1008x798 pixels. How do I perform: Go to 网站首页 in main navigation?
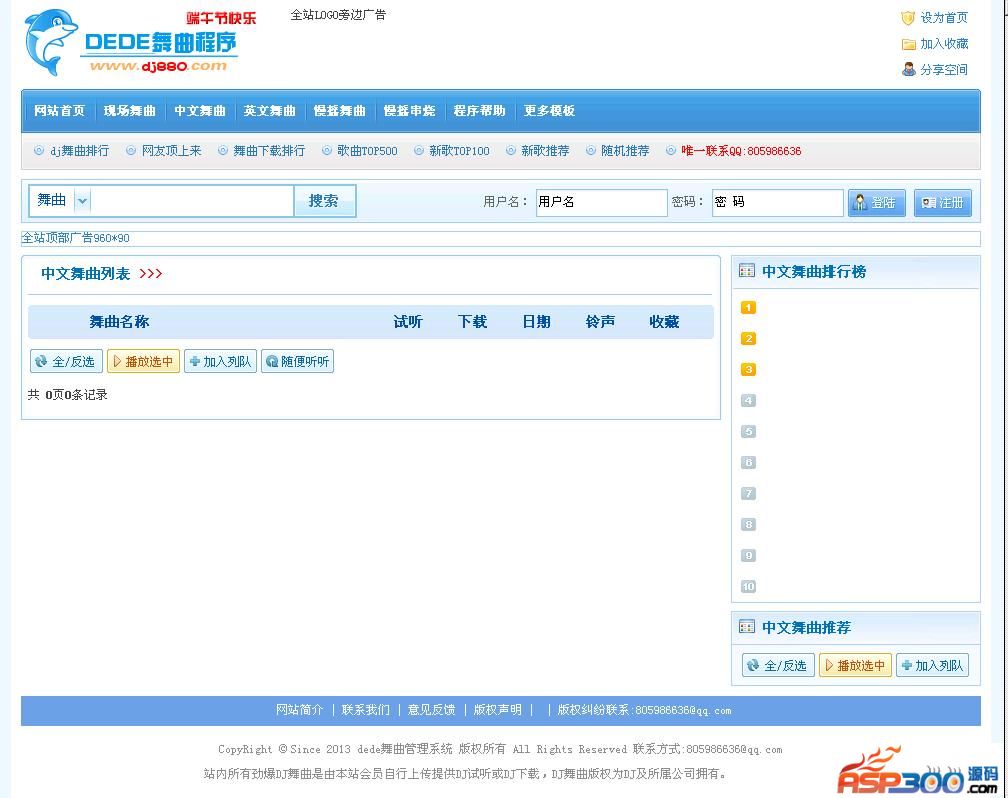[x=59, y=111]
